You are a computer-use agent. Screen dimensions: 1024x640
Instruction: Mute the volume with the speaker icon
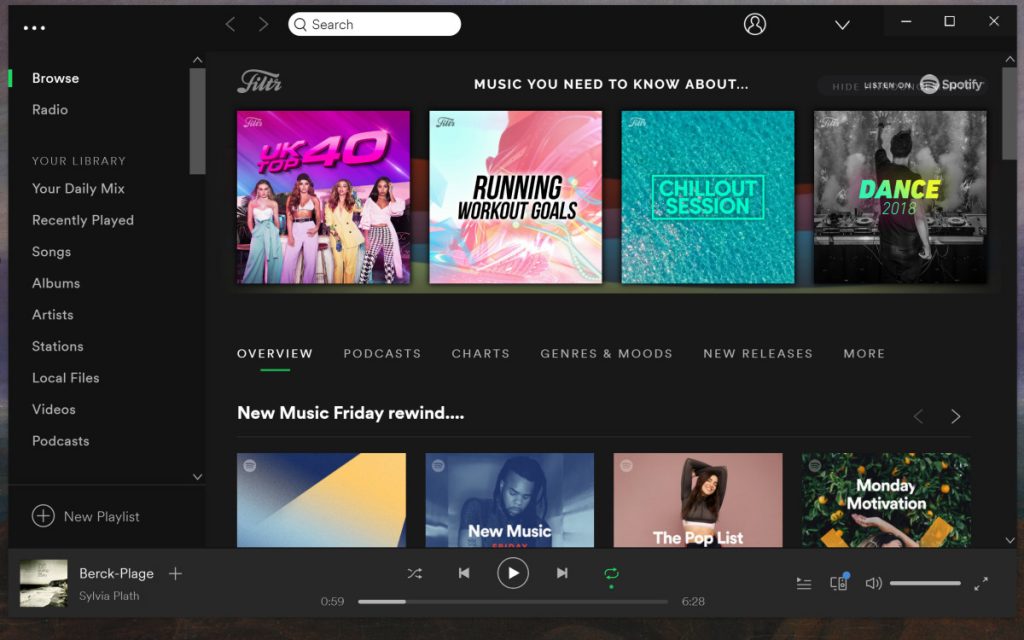(873, 583)
